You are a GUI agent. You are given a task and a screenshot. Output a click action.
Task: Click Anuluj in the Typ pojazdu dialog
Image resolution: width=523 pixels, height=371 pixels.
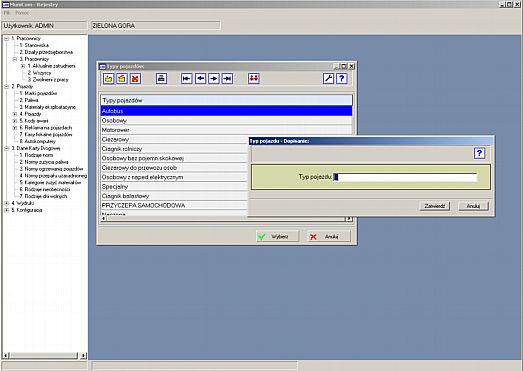[473, 206]
